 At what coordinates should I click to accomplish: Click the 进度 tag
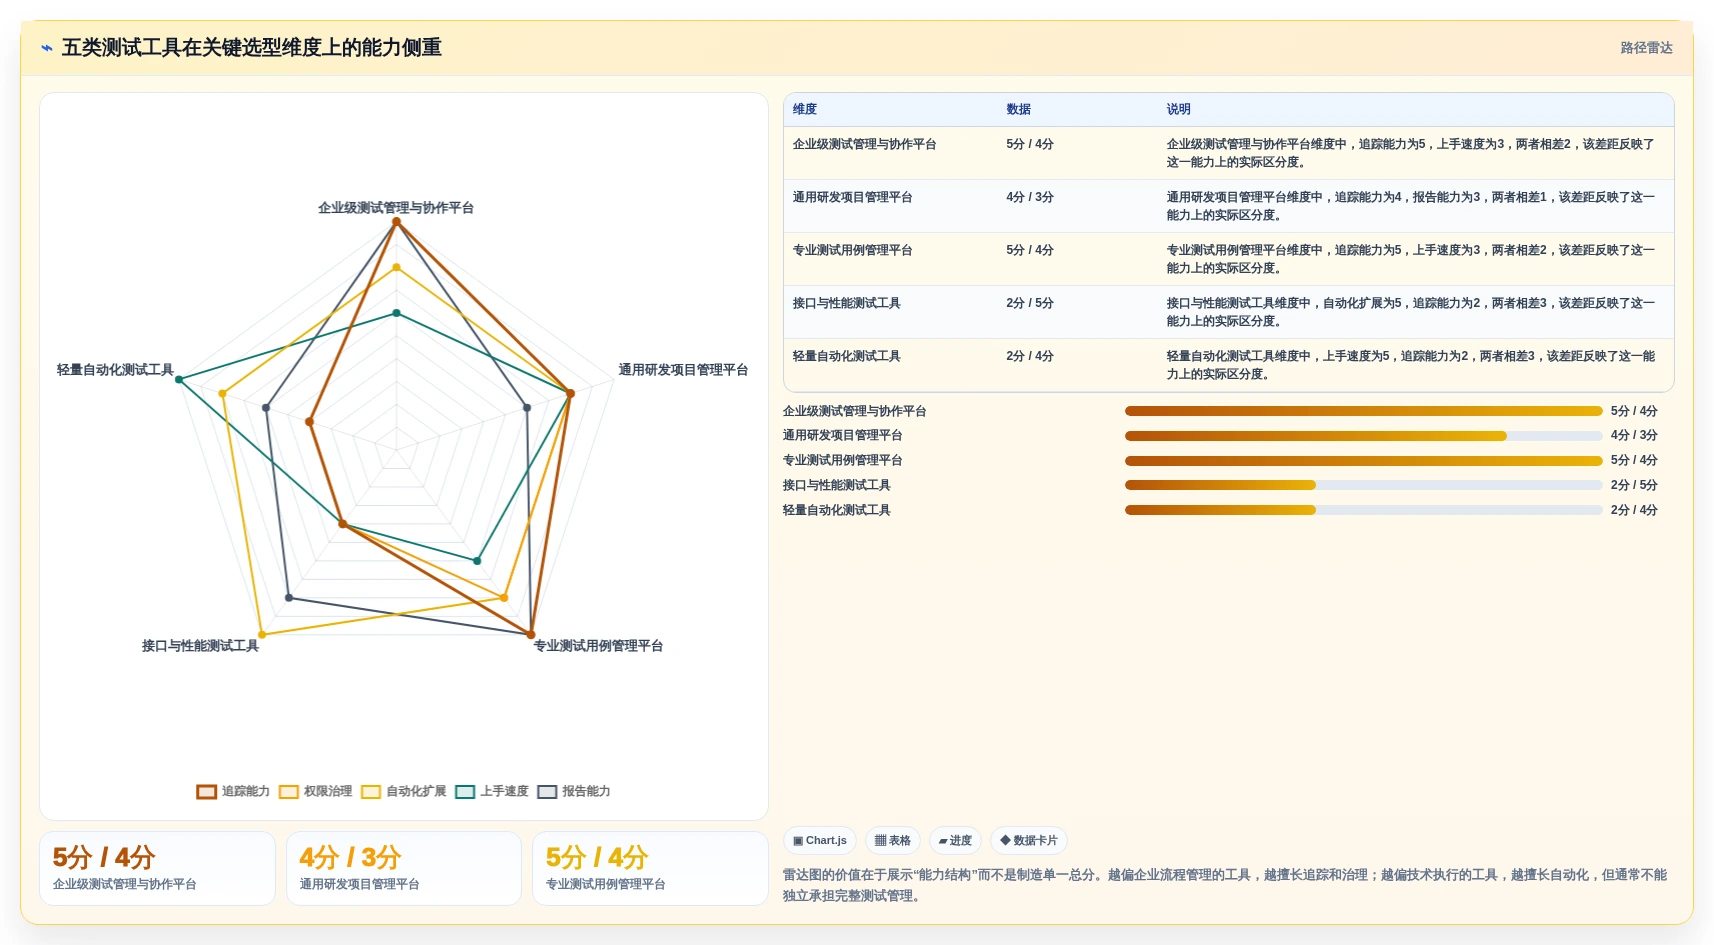[955, 841]
